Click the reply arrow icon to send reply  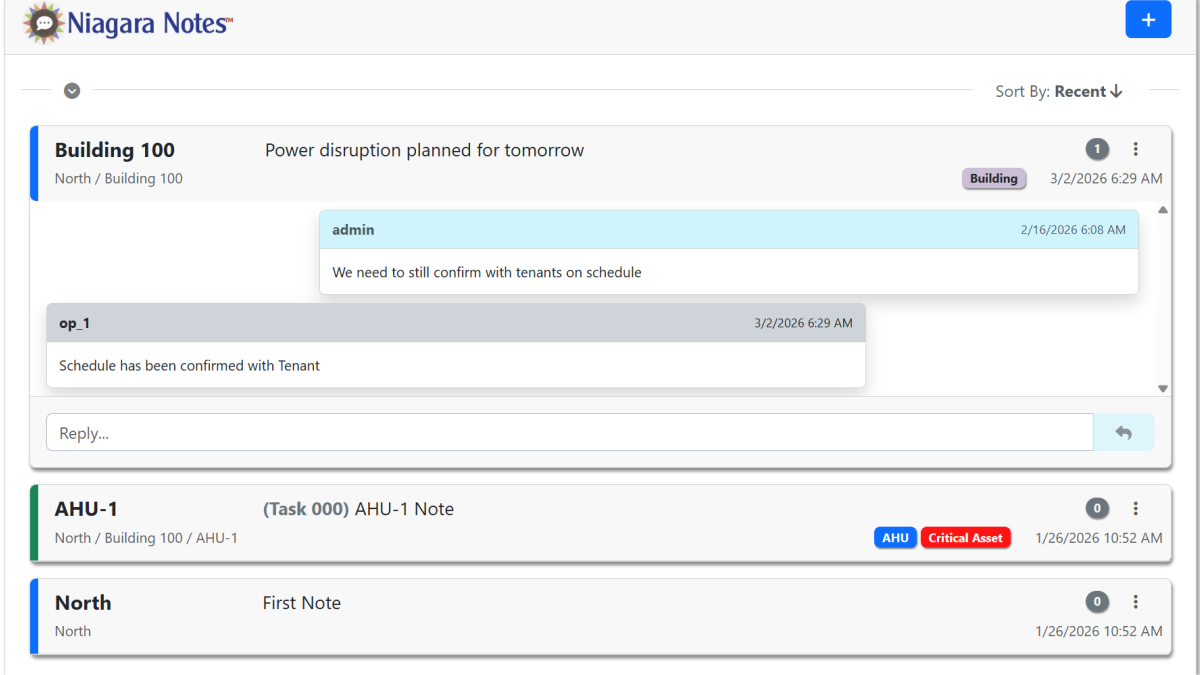(x=1124, y=431)
